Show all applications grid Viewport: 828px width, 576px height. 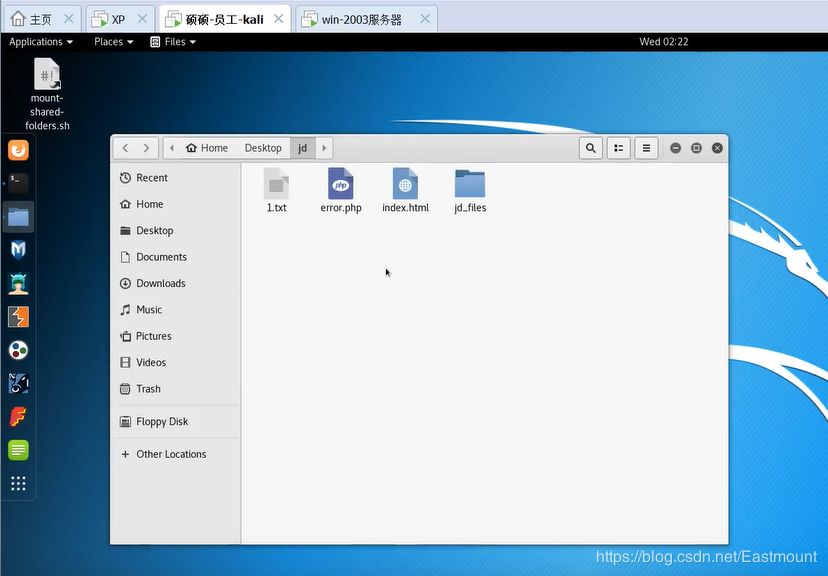tap(18, 484)
